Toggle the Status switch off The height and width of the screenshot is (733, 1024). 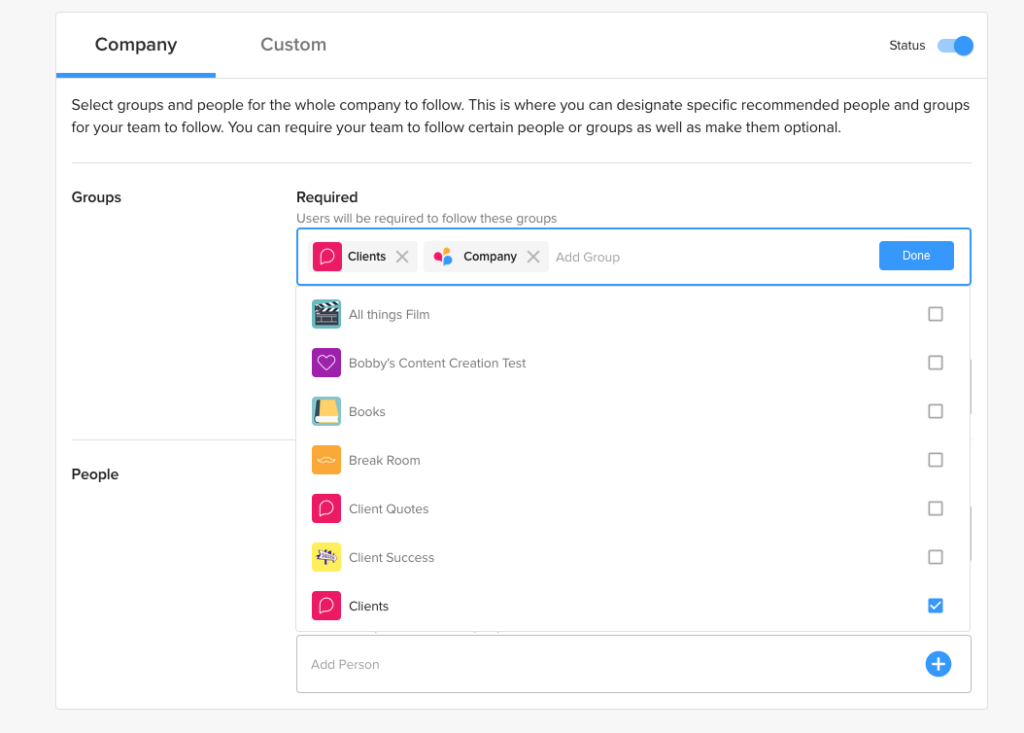point(955,46)
